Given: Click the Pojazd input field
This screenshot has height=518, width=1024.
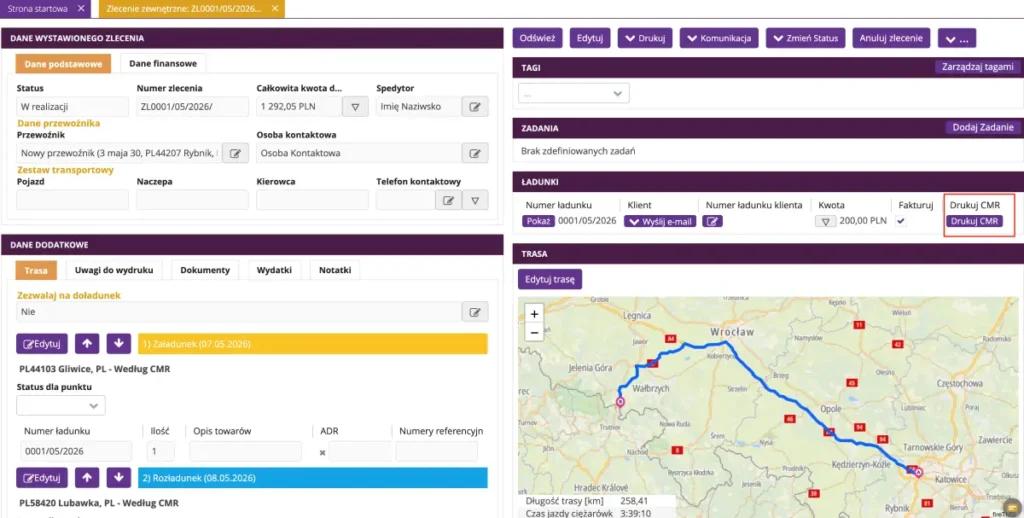Looking at the screenshot, I should [x=72, y=200].
